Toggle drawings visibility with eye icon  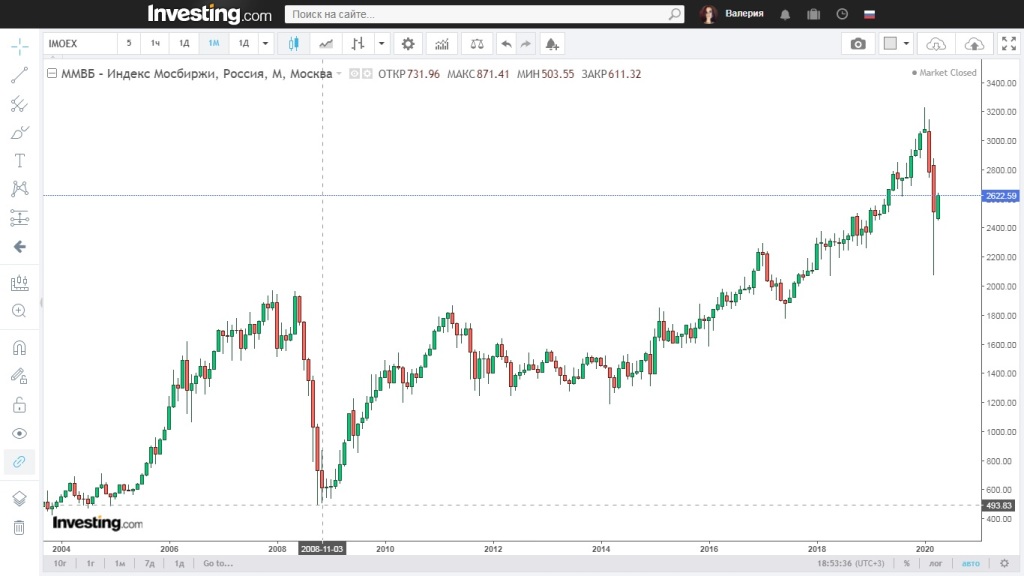(x=19, y=433)
